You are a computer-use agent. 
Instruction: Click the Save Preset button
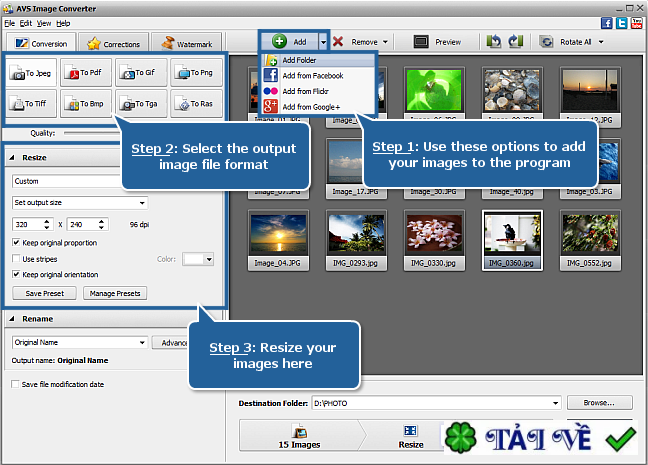click(x=45, y=293)
